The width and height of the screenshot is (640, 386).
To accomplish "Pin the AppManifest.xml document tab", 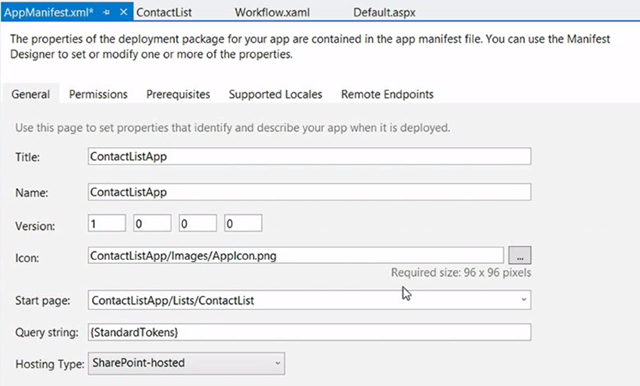I will tap(107, 13).
